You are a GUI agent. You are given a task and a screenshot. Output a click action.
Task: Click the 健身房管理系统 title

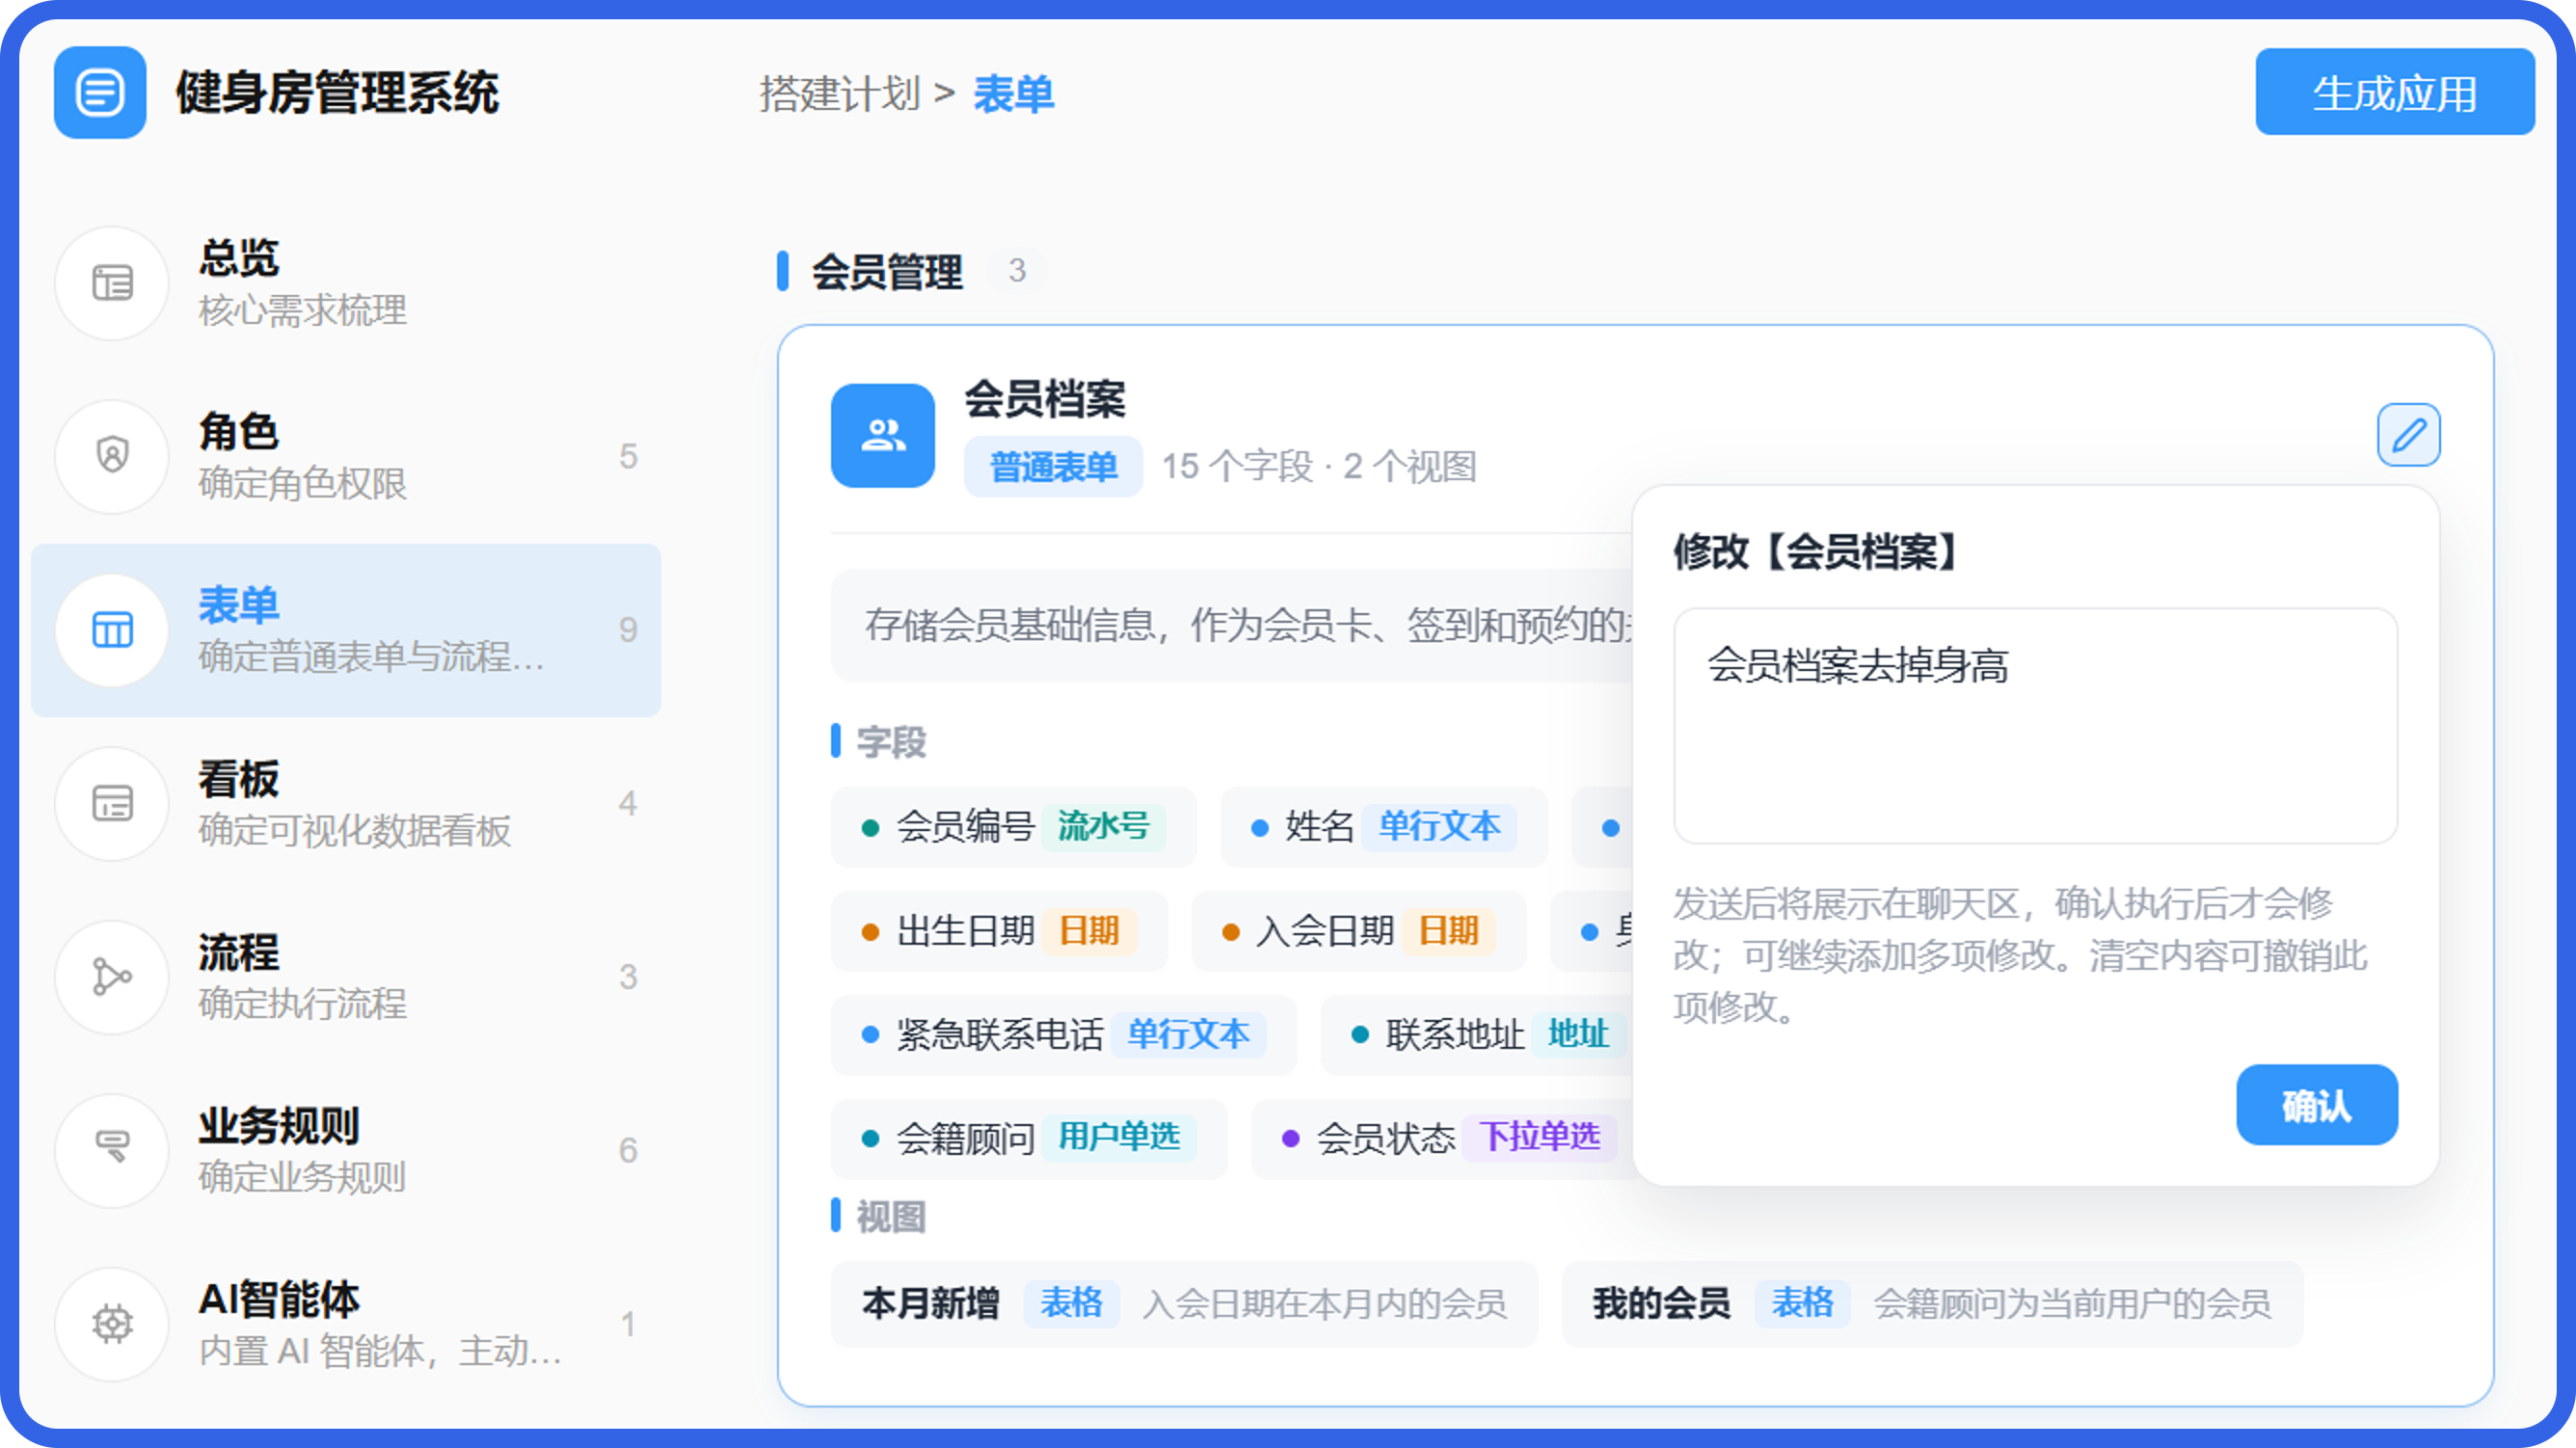[337, 93]
